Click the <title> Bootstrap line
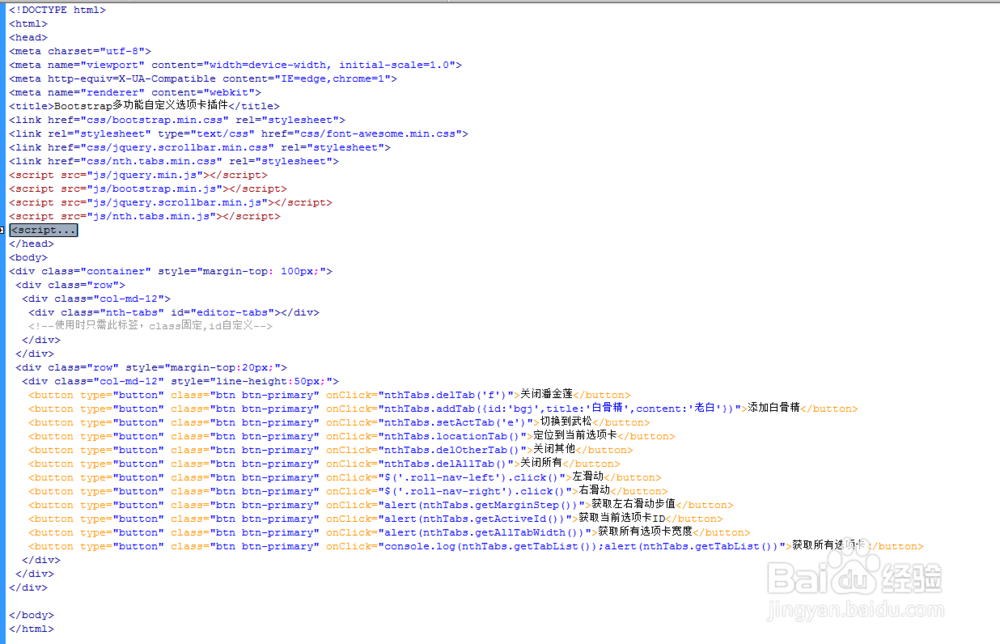1000x644 pixels. pyautogui.click(x=144, y=106)
